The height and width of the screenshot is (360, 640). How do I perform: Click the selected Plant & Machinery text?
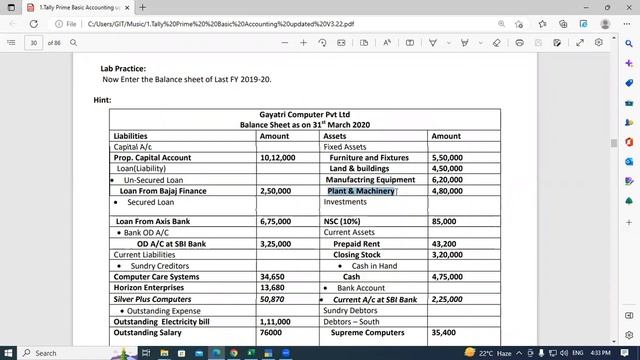point(361,191)
